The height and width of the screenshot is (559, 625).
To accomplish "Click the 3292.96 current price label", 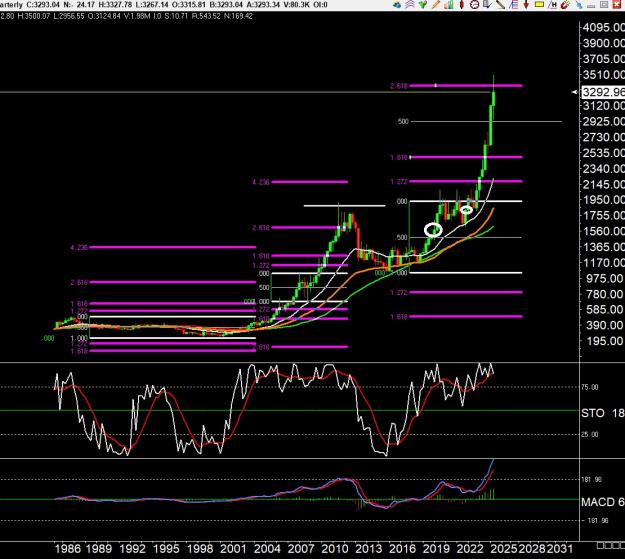I will coord(603,92).
